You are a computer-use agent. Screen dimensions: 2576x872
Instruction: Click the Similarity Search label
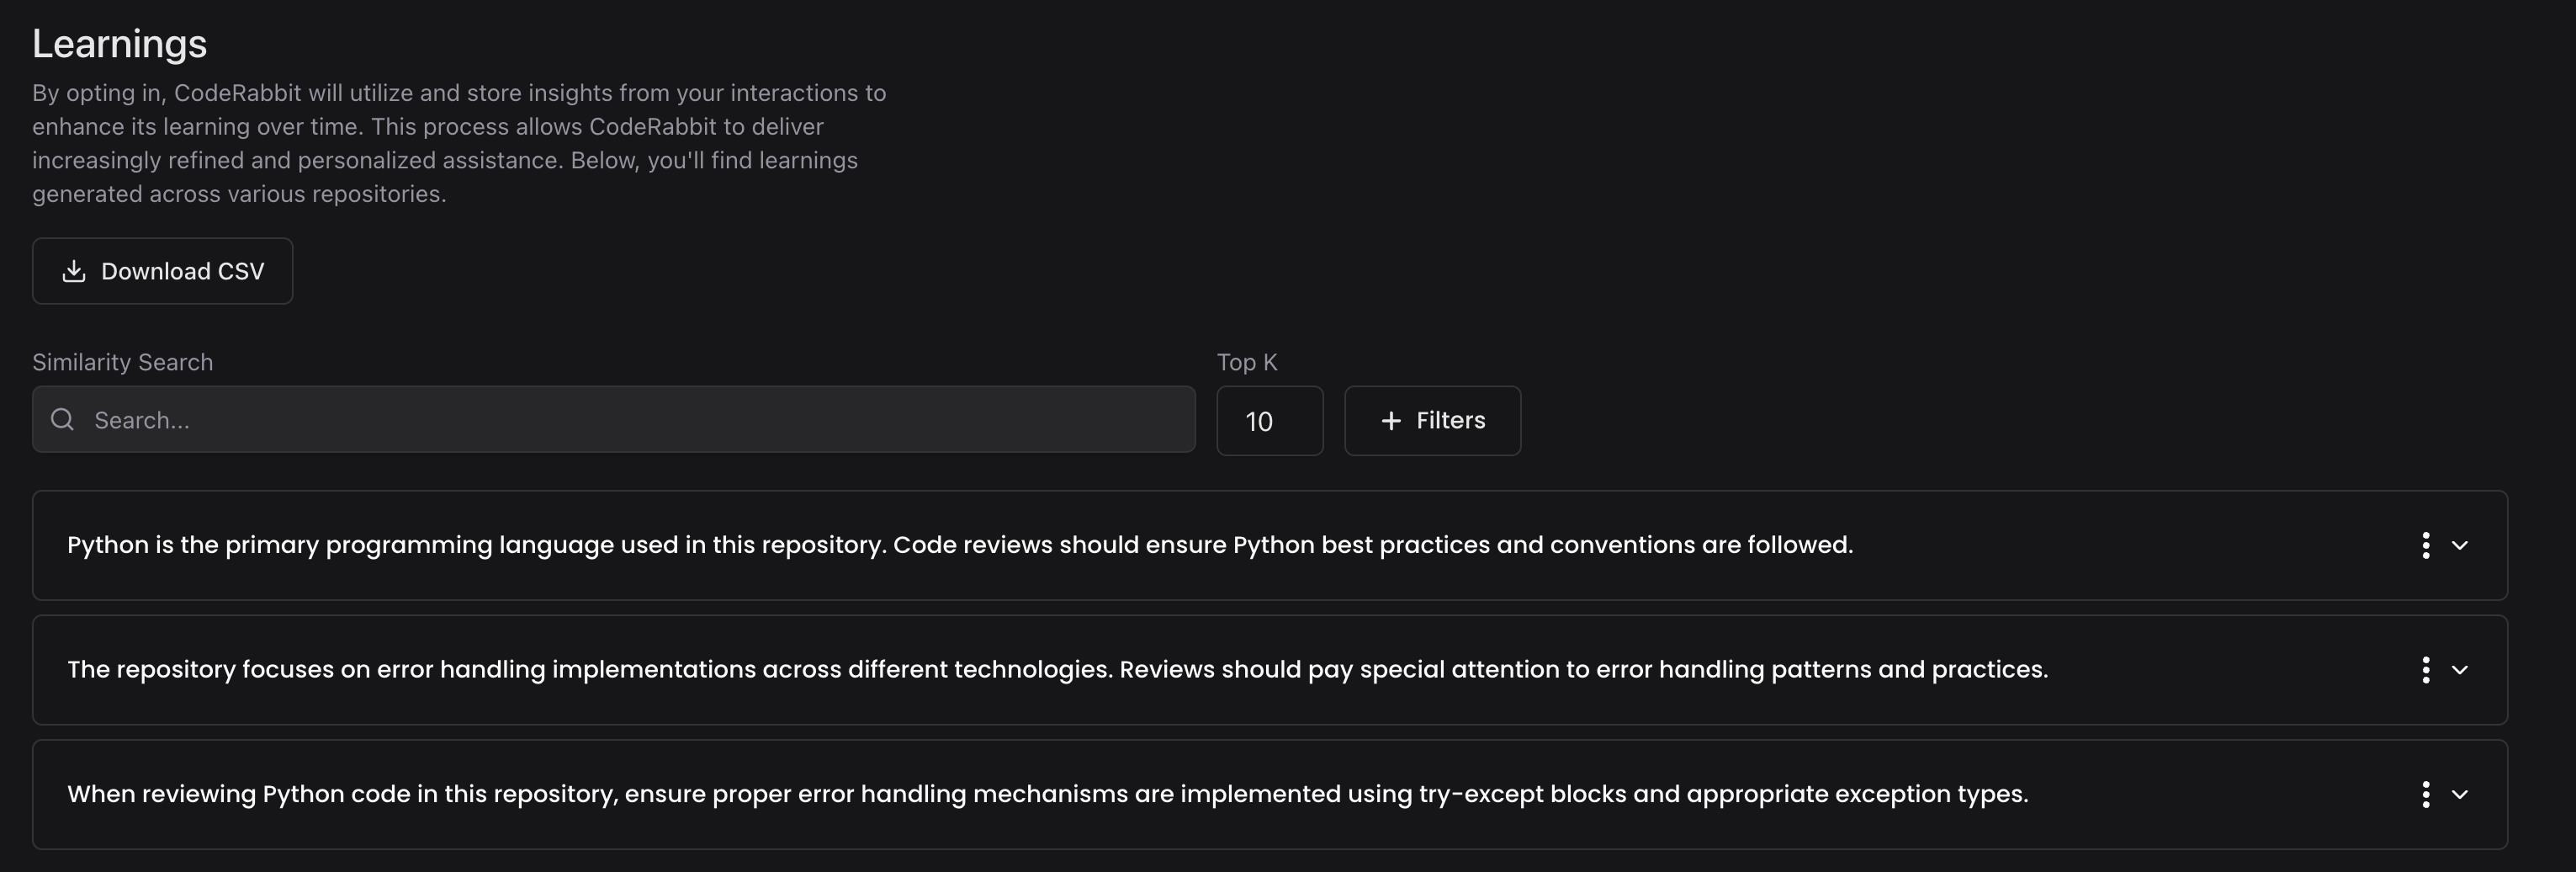[x=122, y=362]
